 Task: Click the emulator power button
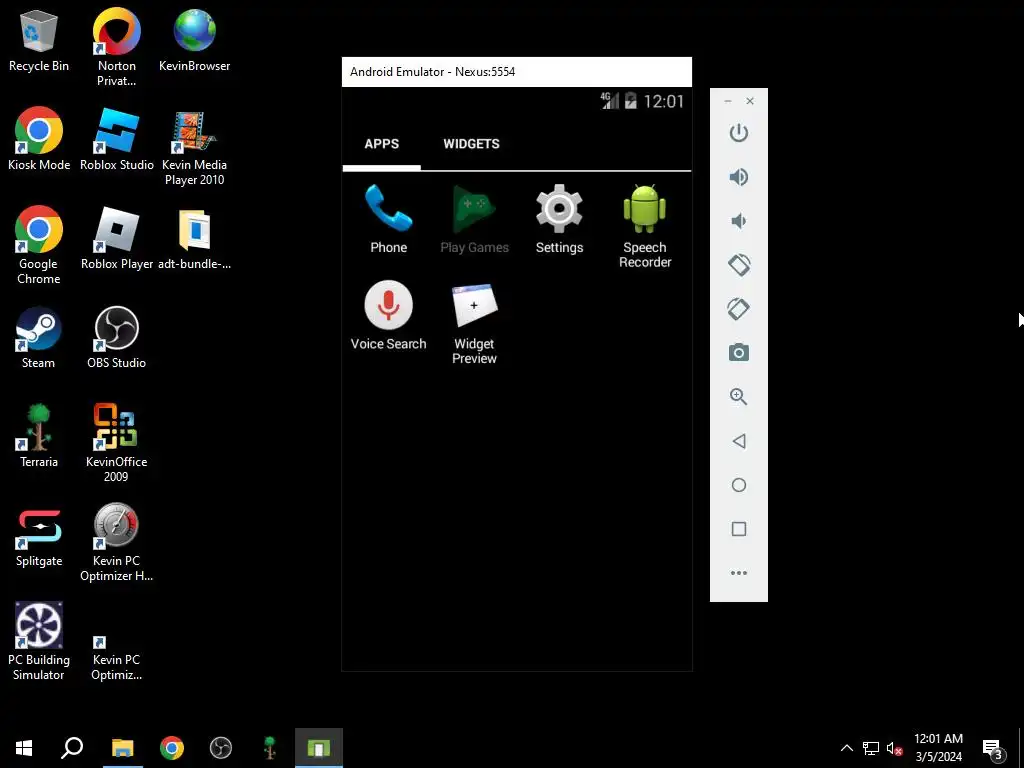point(739,133)
